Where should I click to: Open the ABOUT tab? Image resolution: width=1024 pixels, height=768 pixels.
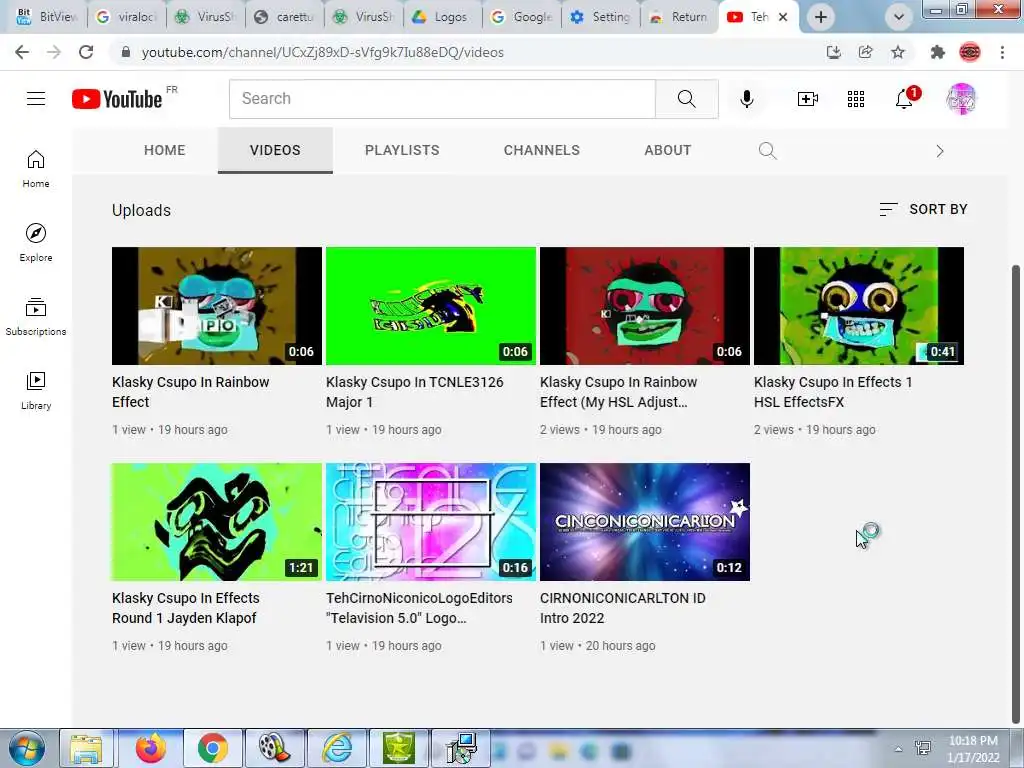click(667, 150)
